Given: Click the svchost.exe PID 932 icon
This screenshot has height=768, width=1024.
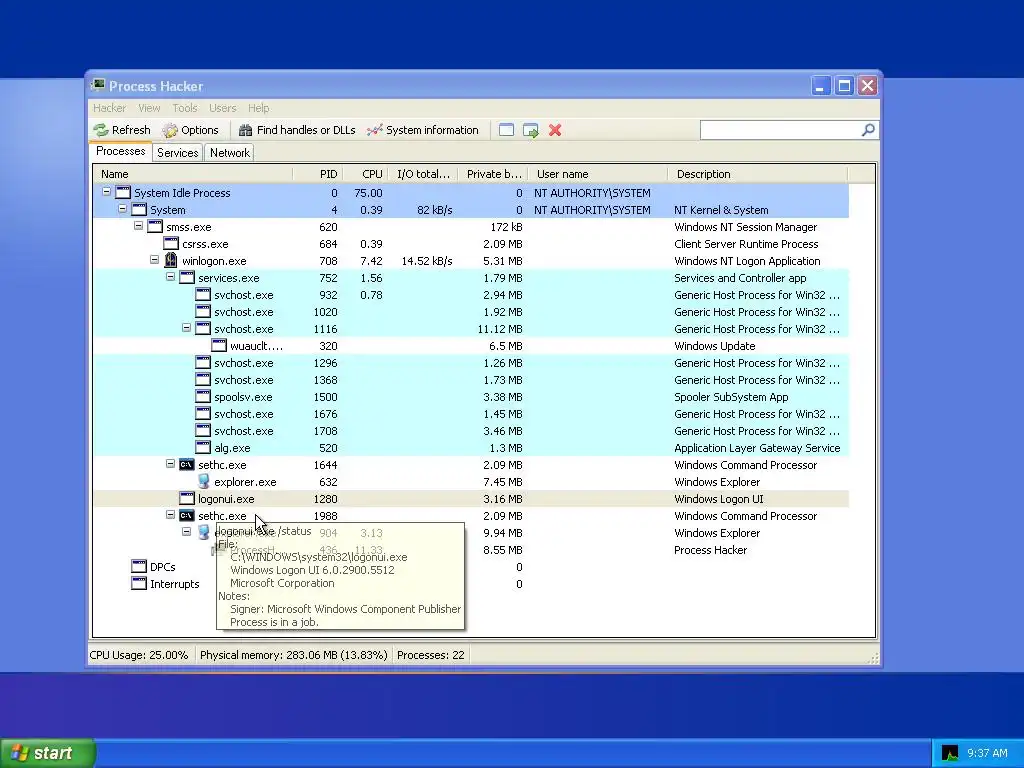Looking at the screenshot, I should pos(203,295).
